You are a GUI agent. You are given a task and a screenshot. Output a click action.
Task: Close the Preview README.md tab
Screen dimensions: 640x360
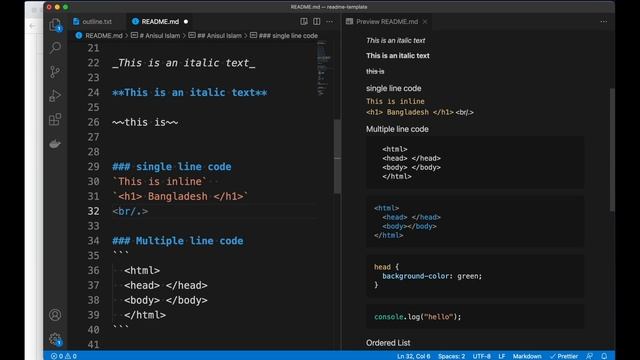tap(425, 21)
